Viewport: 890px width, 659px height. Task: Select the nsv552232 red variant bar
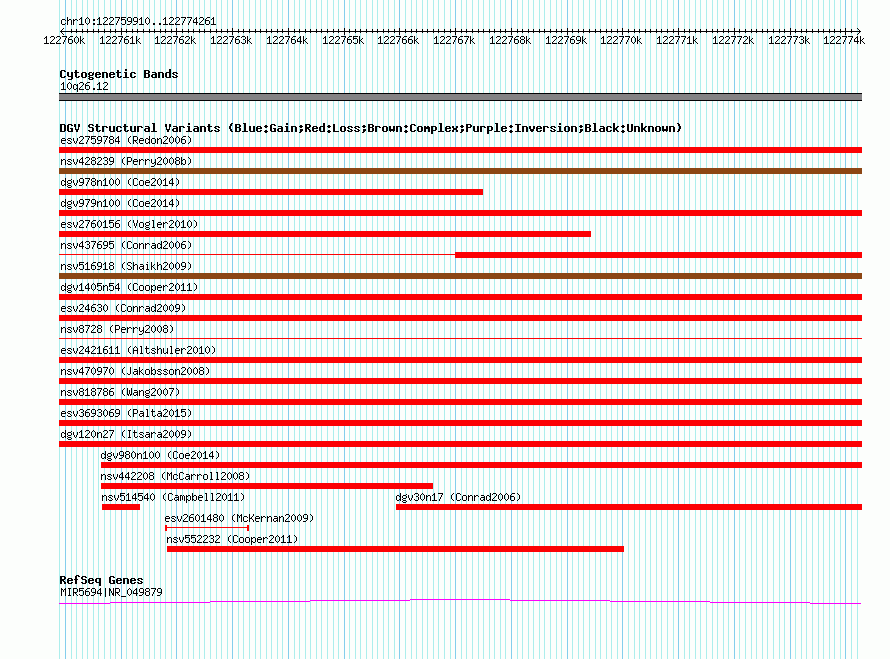coord(396,549)
